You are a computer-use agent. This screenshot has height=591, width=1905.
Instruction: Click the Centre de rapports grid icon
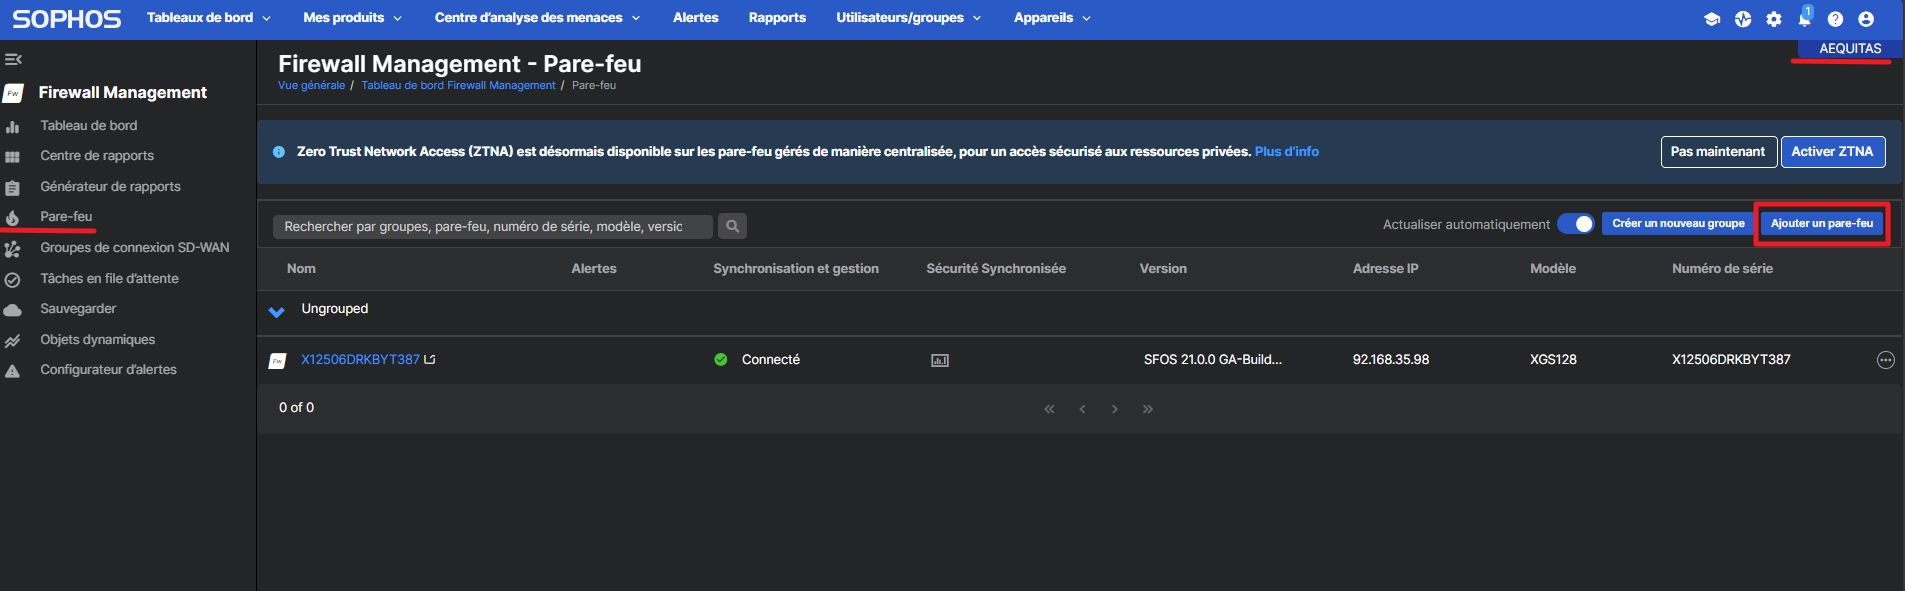point(12,157)
